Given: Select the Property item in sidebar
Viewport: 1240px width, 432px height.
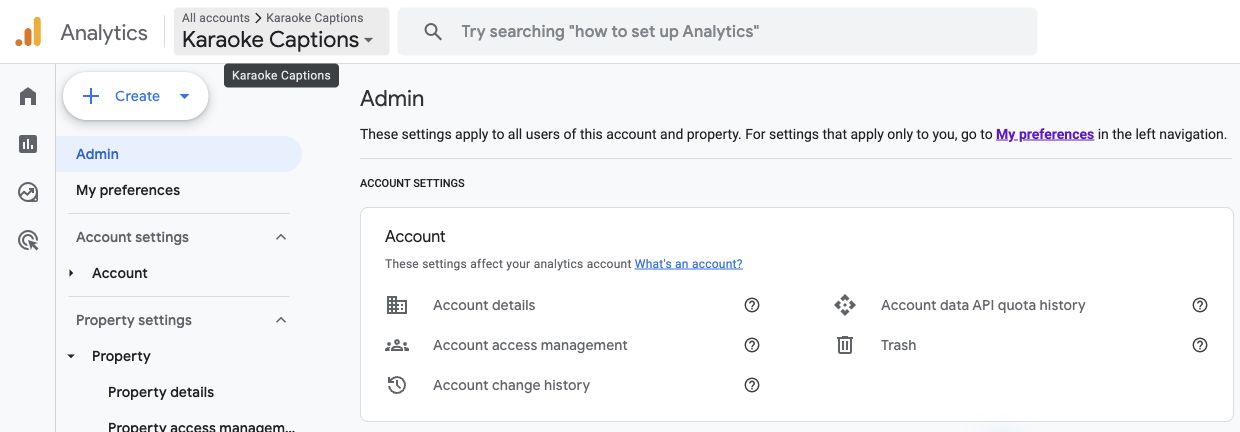Looking at the screenshot, I should coord(121,356).
